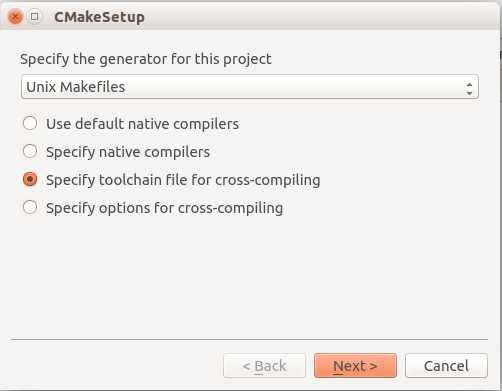
Task: Proceed with the Next > button
Action: (355, 366)
